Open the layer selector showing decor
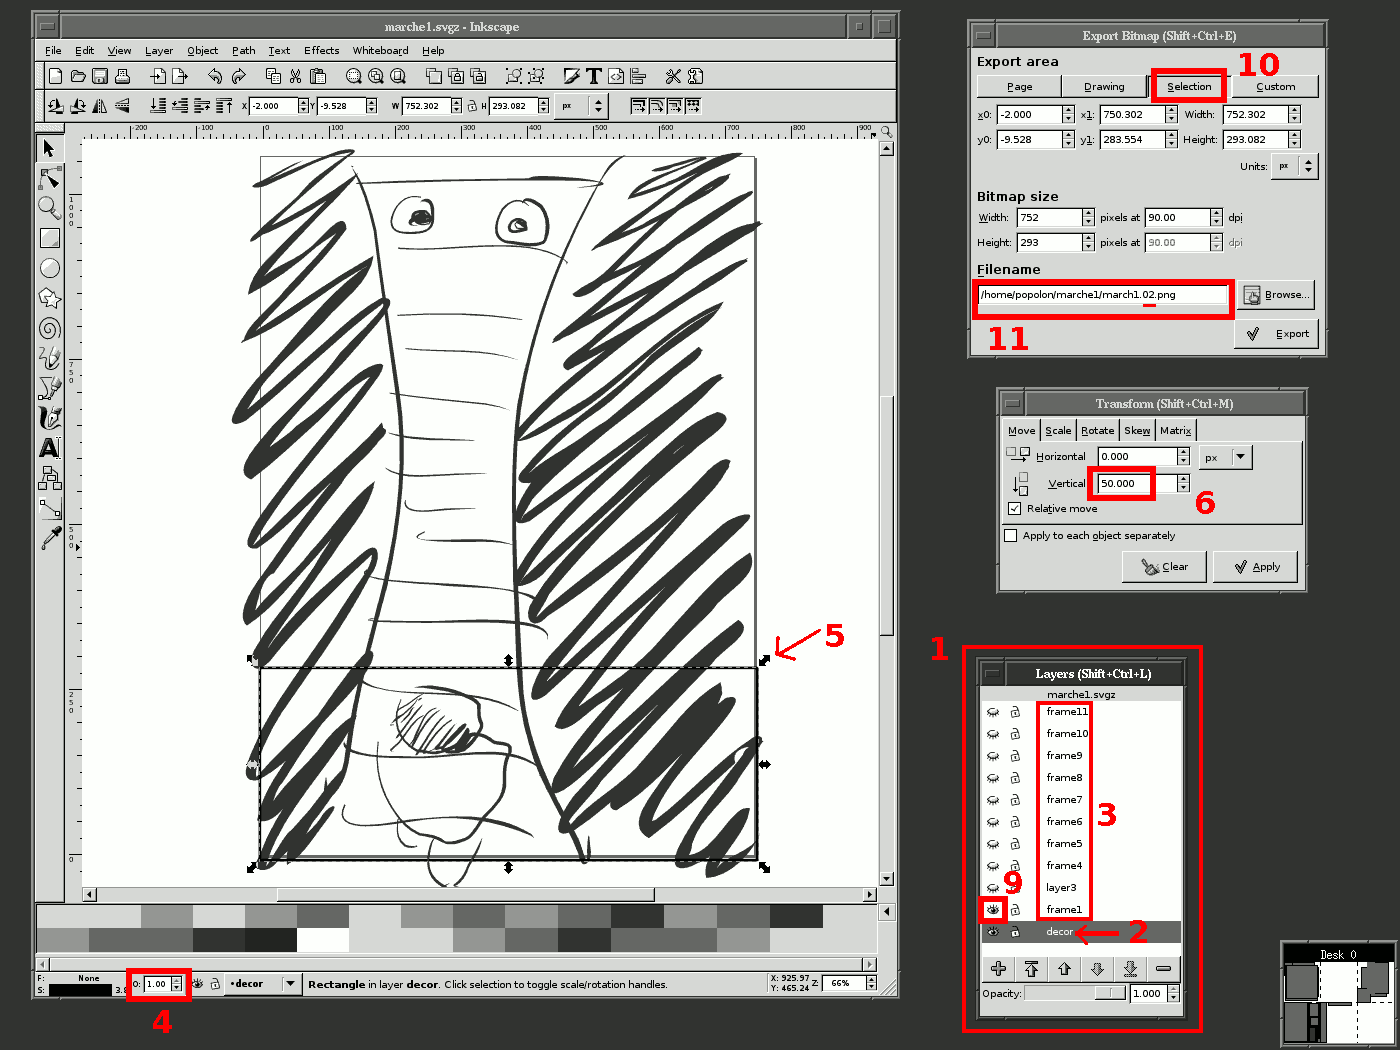The height and width of the screenshot is (1050, 1400). pyautogui.click(x=261, y=984)
